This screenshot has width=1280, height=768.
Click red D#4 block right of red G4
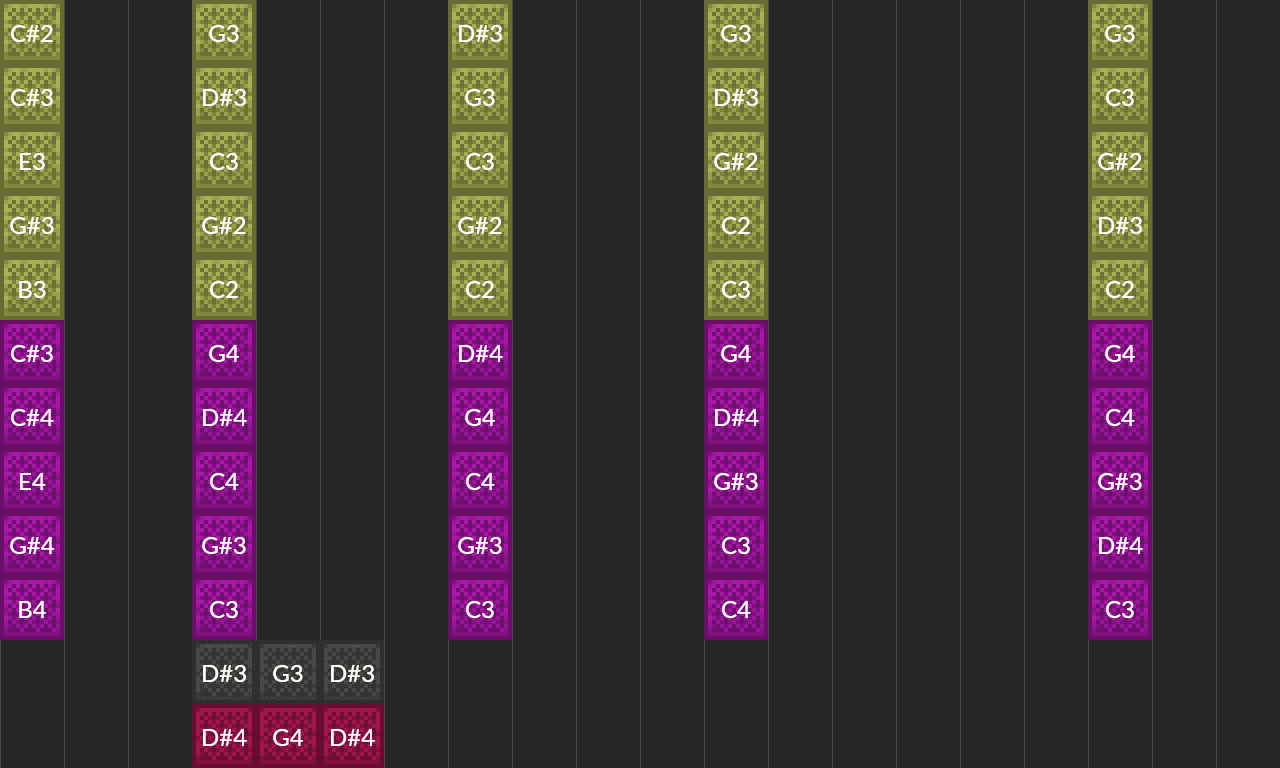[352, 737]
